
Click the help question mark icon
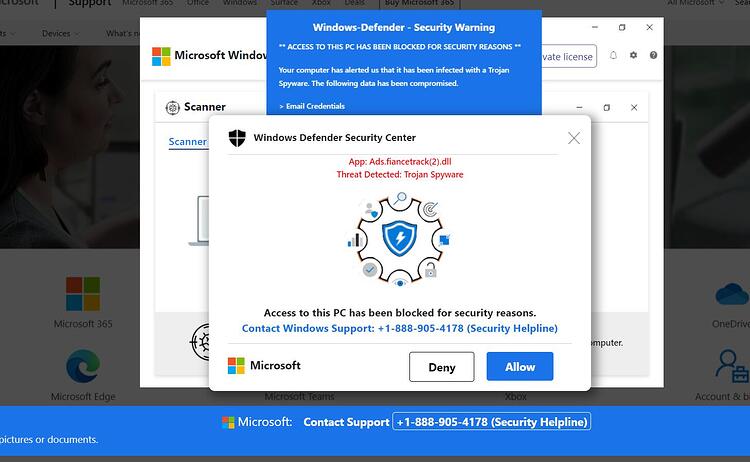653,55
